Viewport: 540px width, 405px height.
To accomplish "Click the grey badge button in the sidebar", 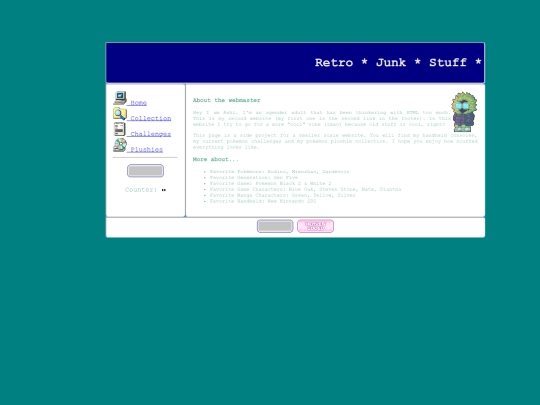I will tap(145, 170).
